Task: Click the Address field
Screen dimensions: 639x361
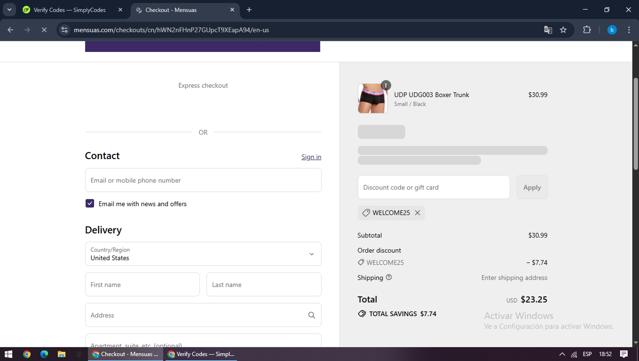Action: coord(203,315)
